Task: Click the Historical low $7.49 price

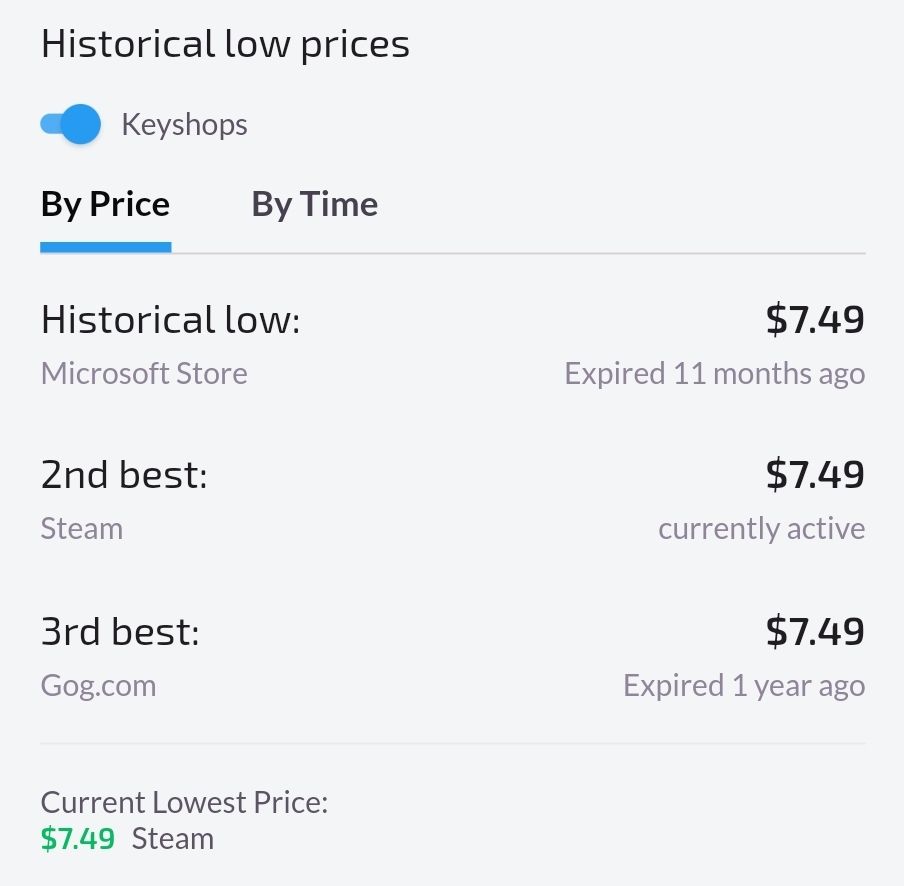Action: pyautogui.click(x=814, y=320)
